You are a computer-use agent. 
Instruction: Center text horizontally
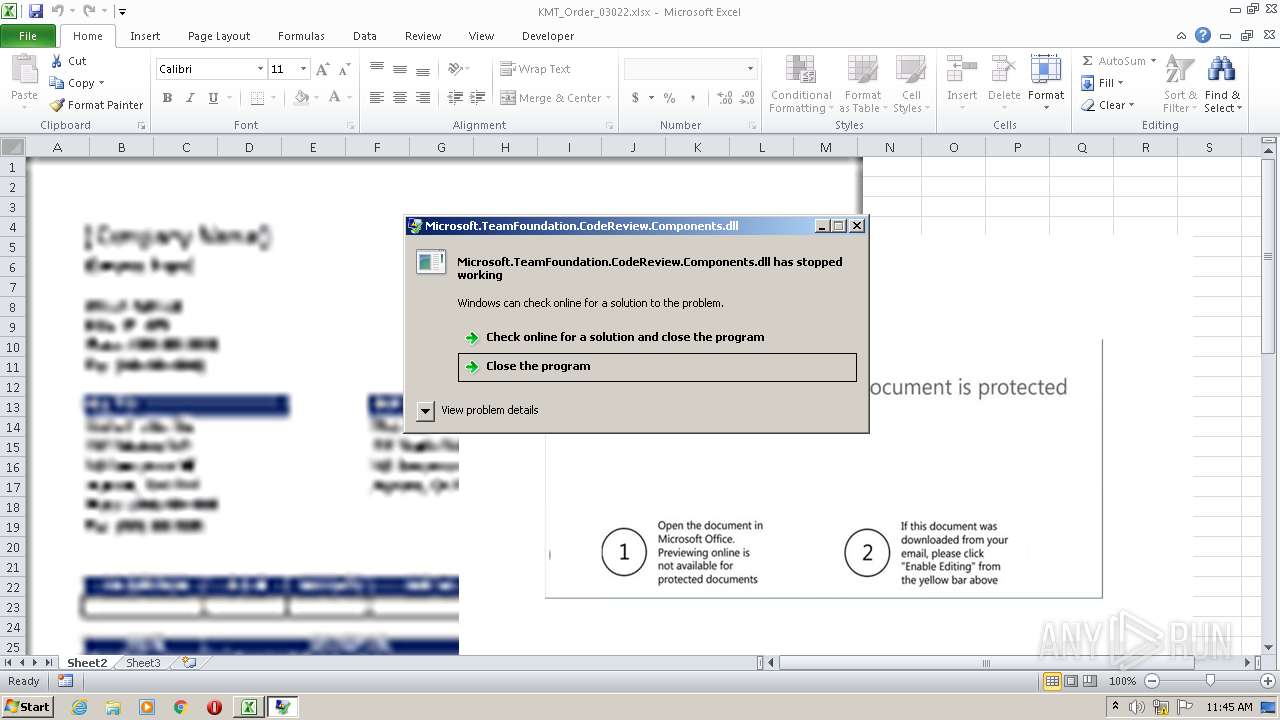tap(400, 98)
